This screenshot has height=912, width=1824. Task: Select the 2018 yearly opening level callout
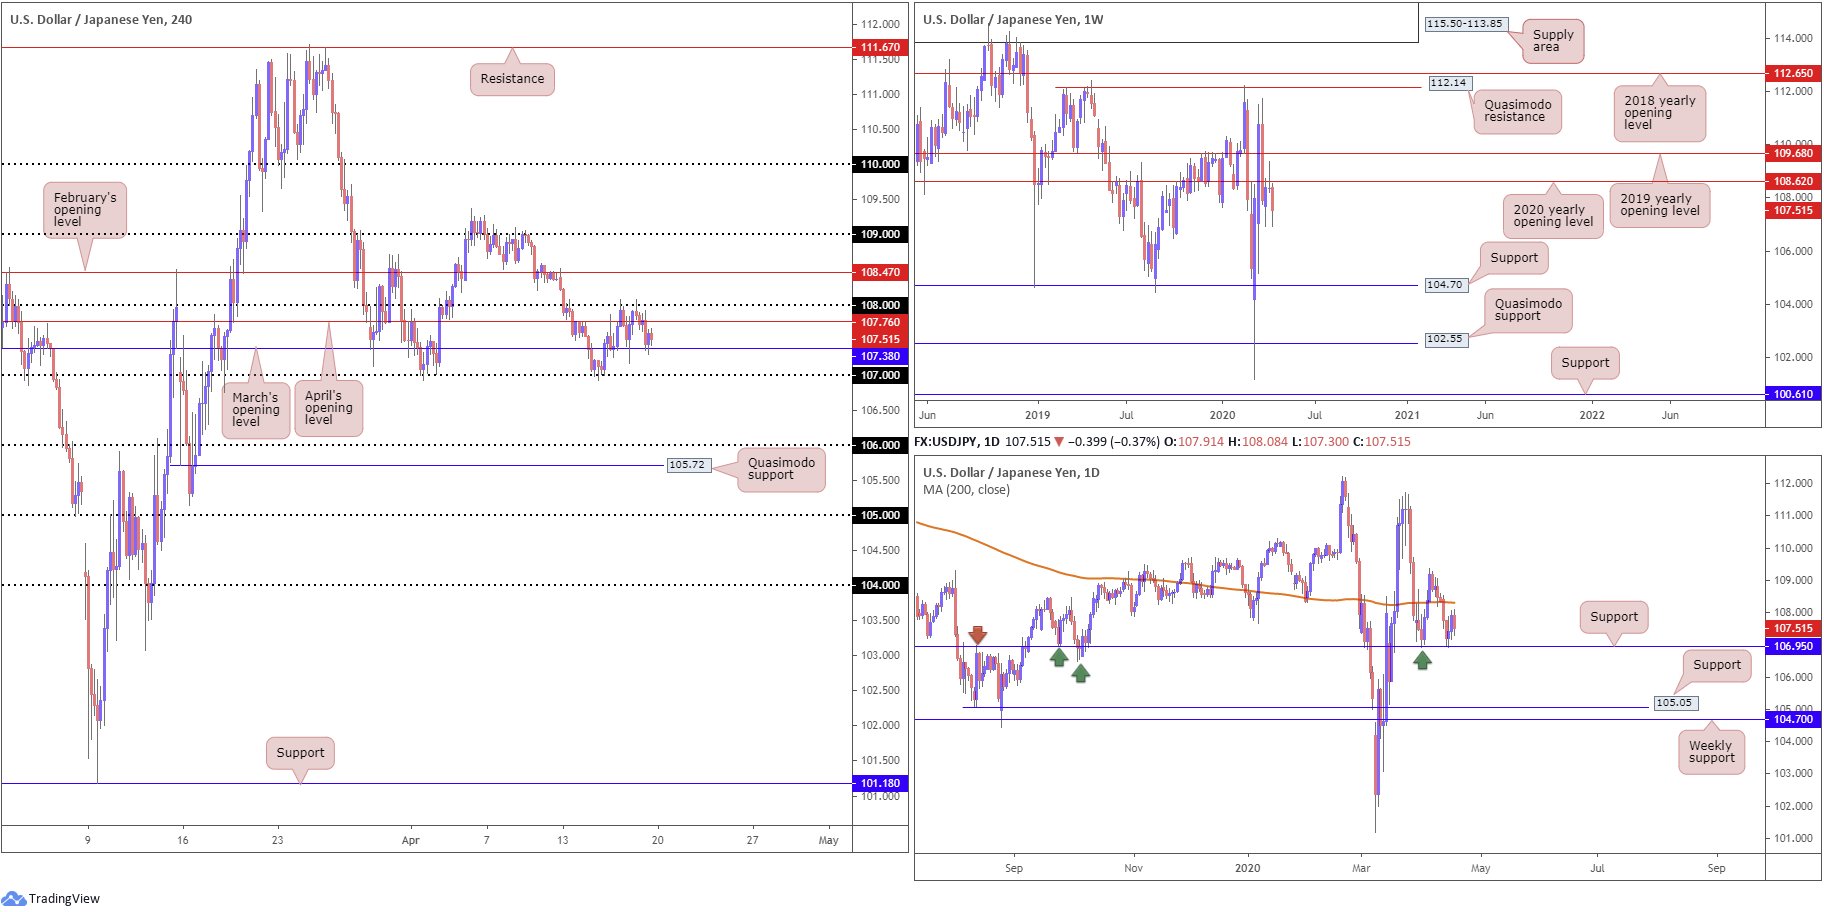[x=1659, y=113]
